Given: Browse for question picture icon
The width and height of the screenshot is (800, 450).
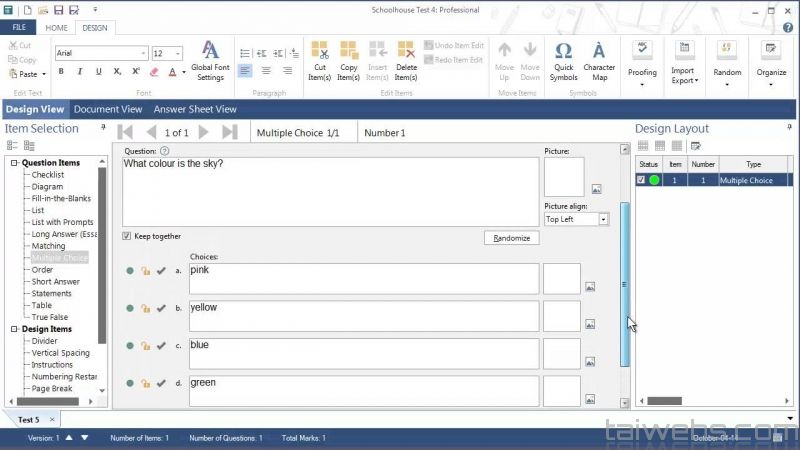Looking at the screenshot, I should point(596,188).
